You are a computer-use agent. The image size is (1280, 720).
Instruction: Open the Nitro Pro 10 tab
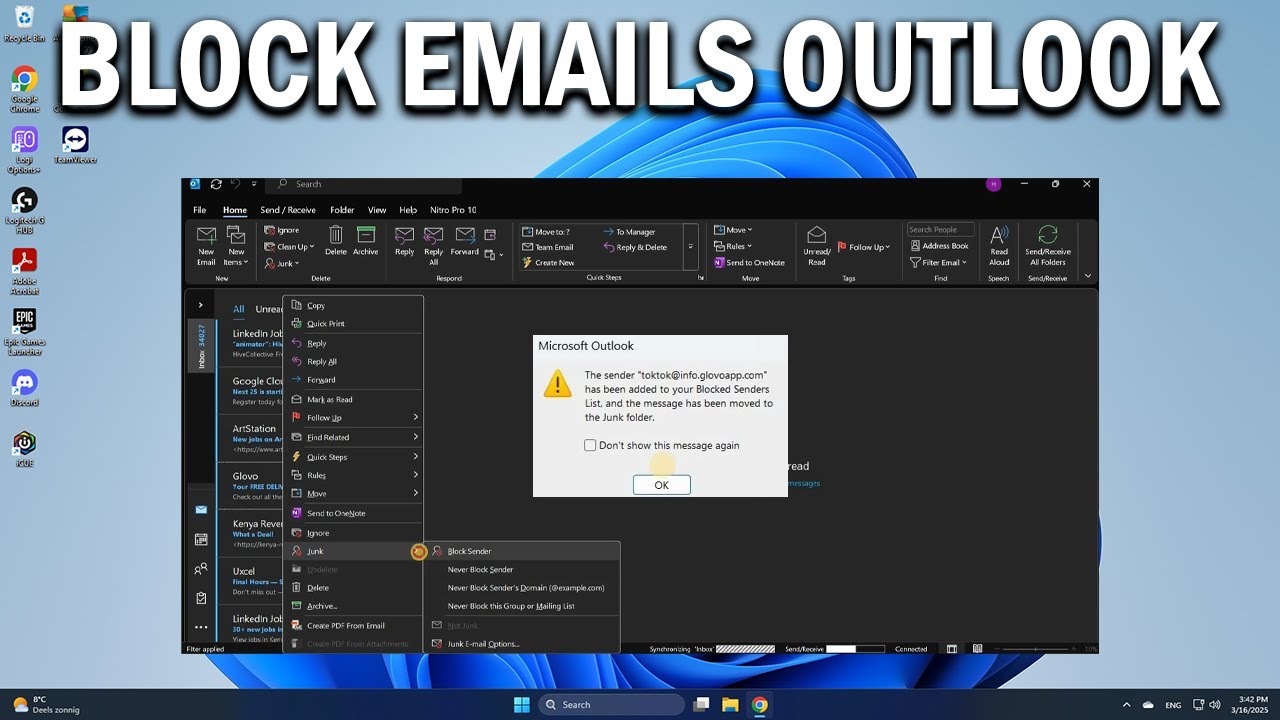coord(453,210)
